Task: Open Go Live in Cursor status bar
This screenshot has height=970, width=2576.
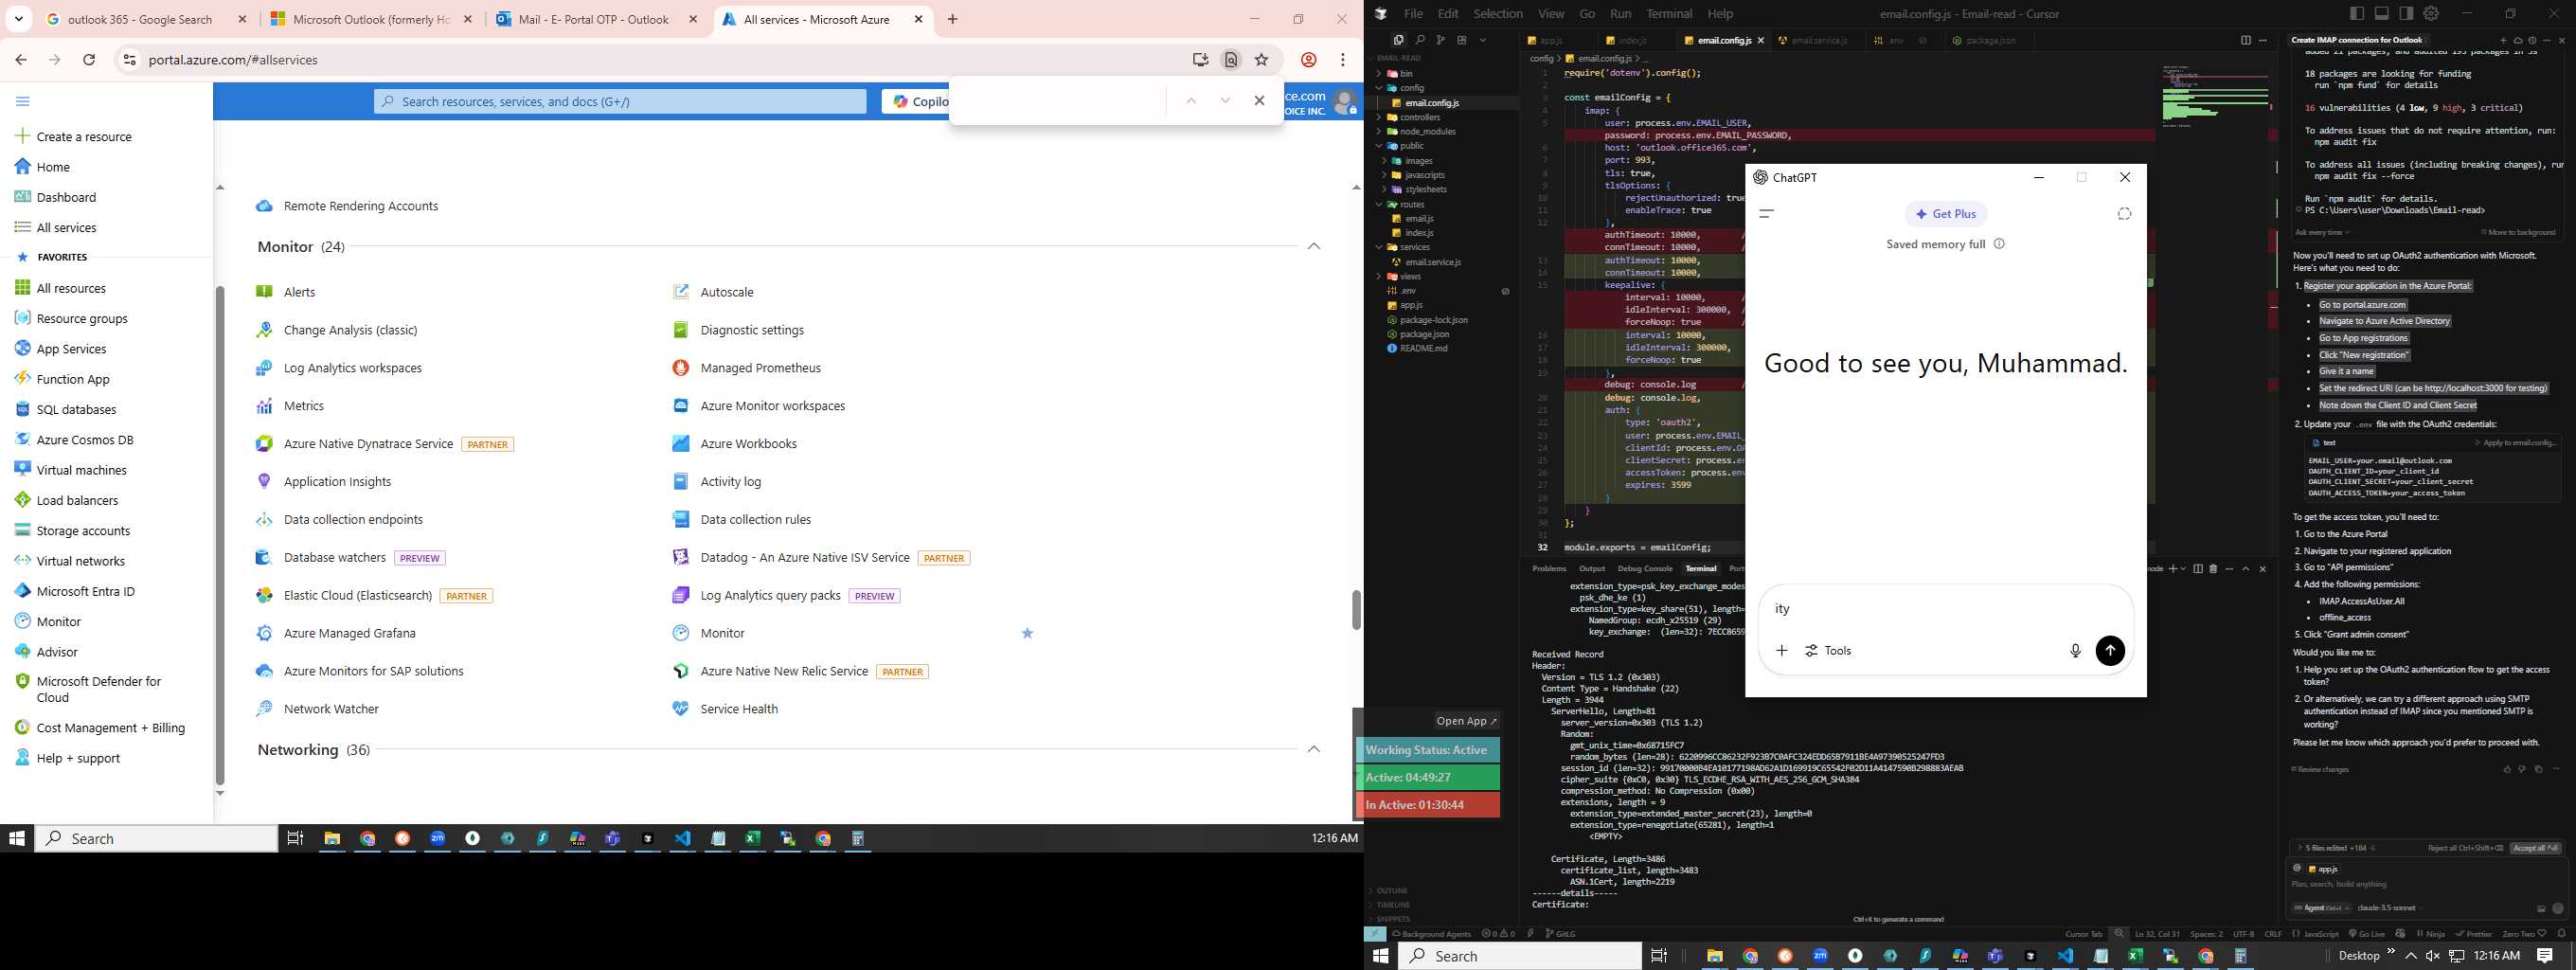Action: 2366,934
